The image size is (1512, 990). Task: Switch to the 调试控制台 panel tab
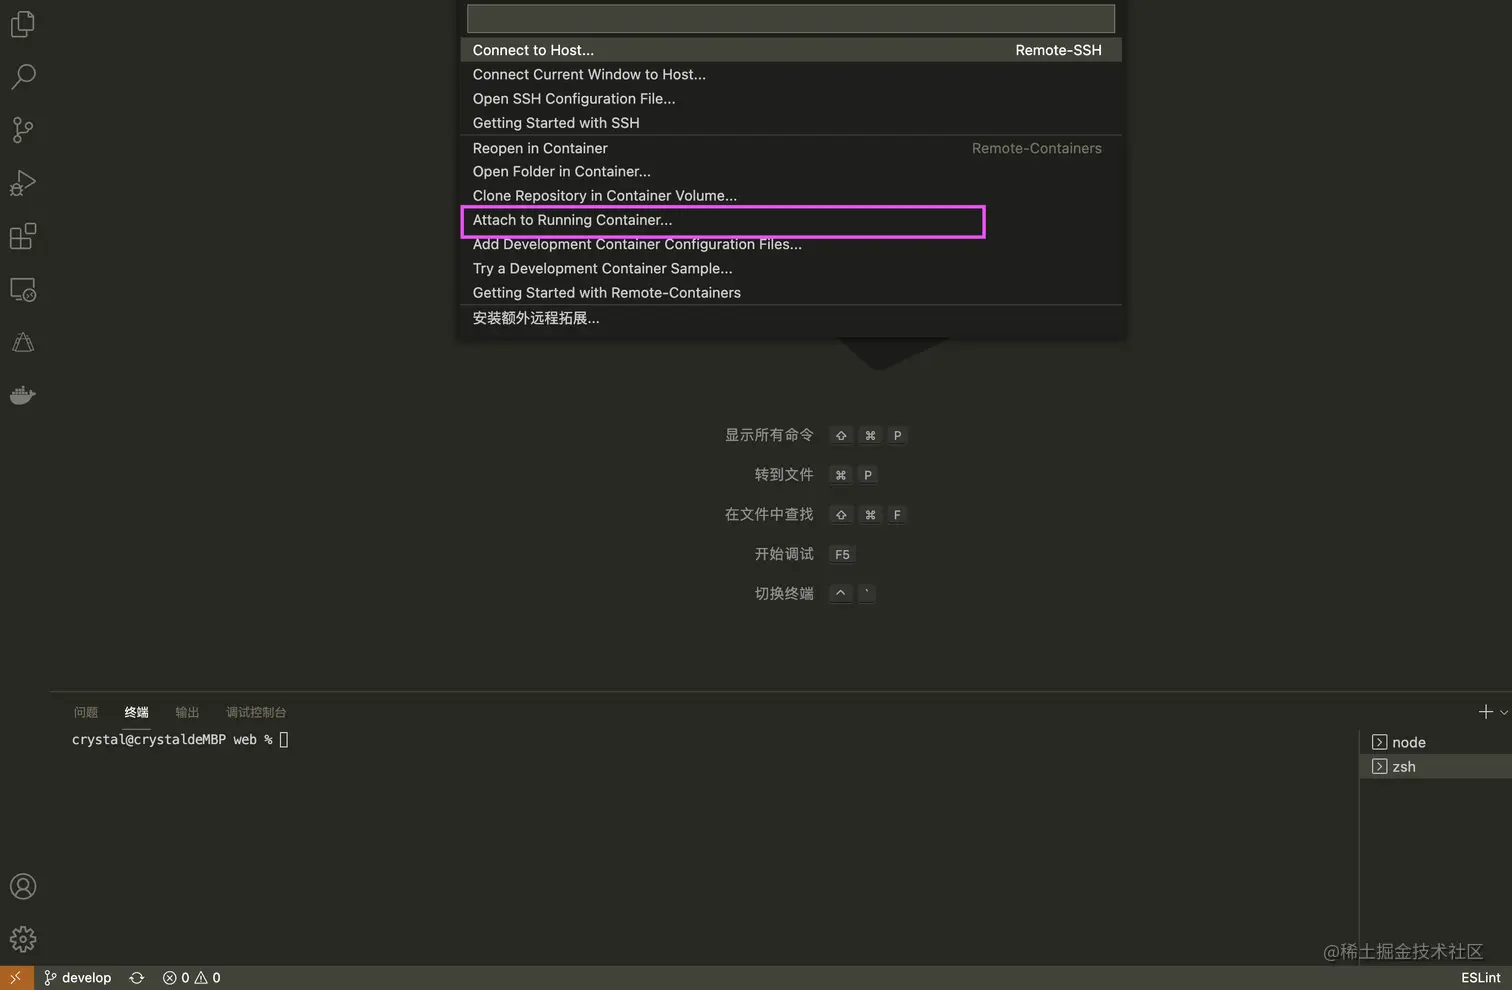tap(256, 712)
